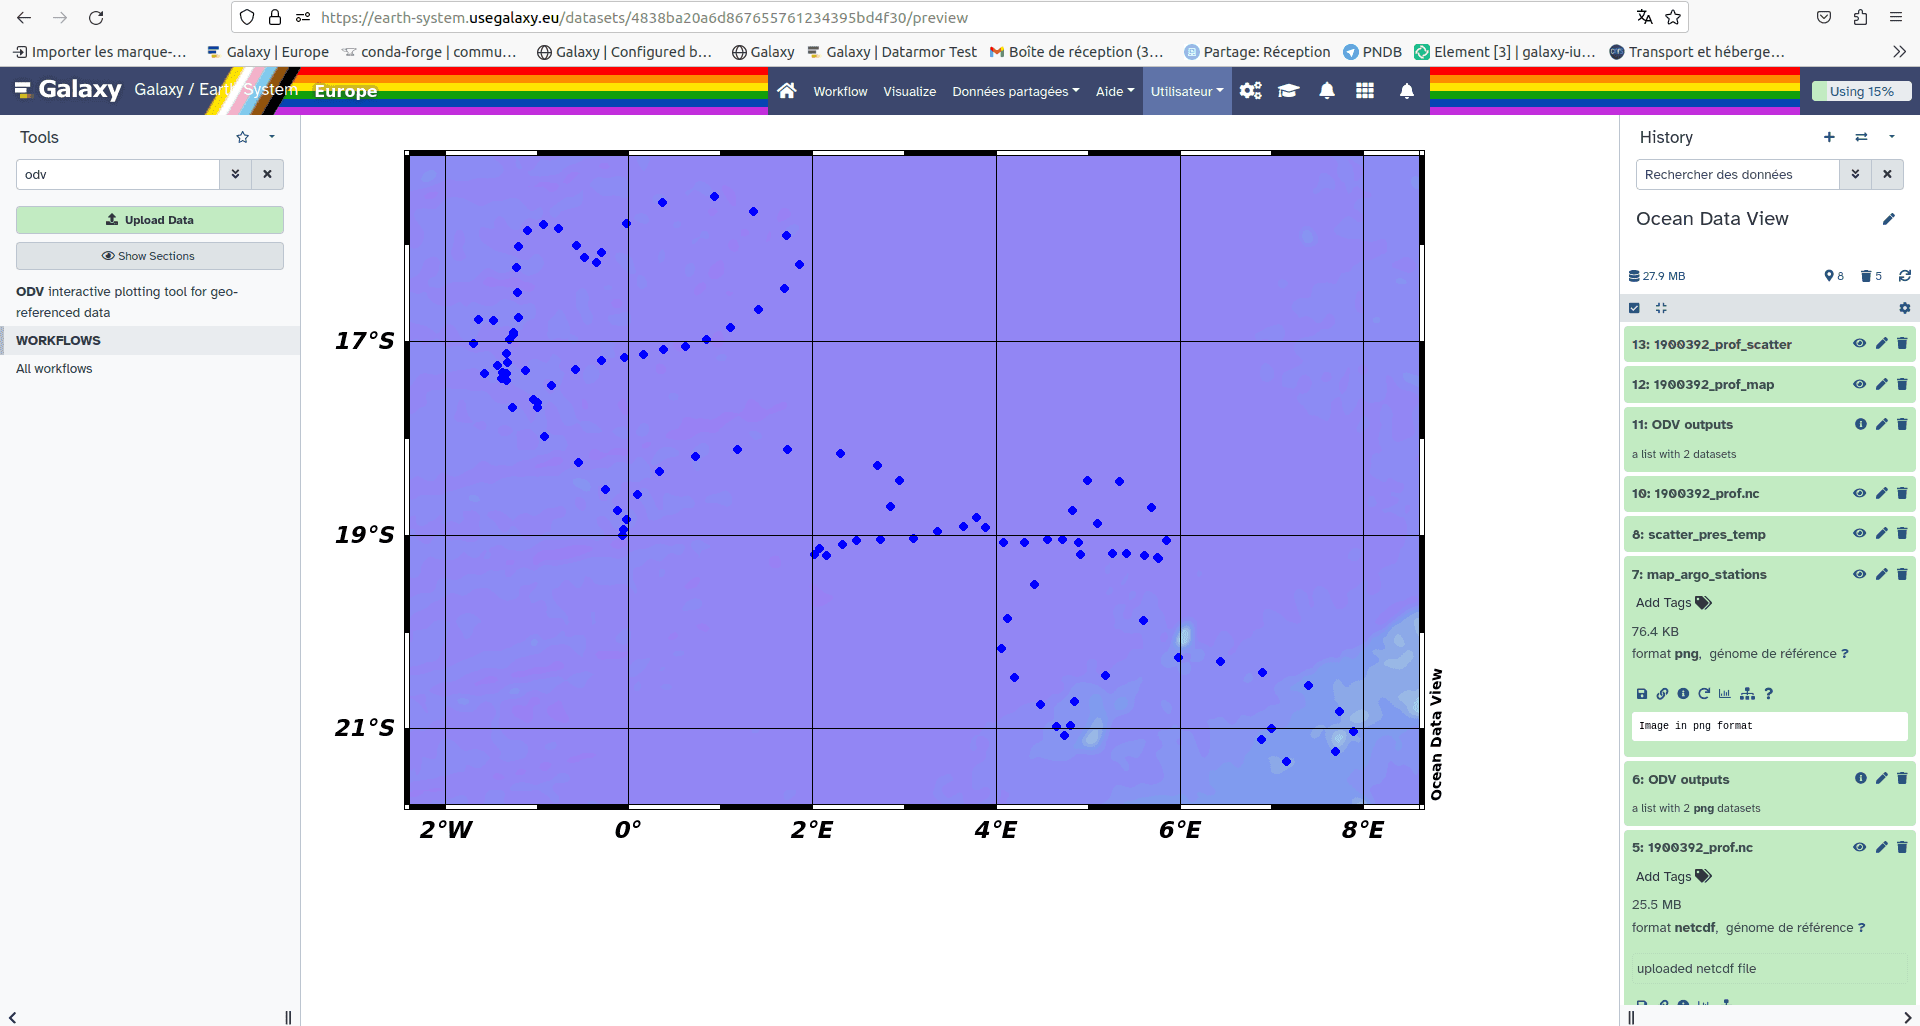Viewport: 1920px width, 1026px height.
Task: Display 8: scatter_pres_temp using eye icon
Action: pos(1859,534)
